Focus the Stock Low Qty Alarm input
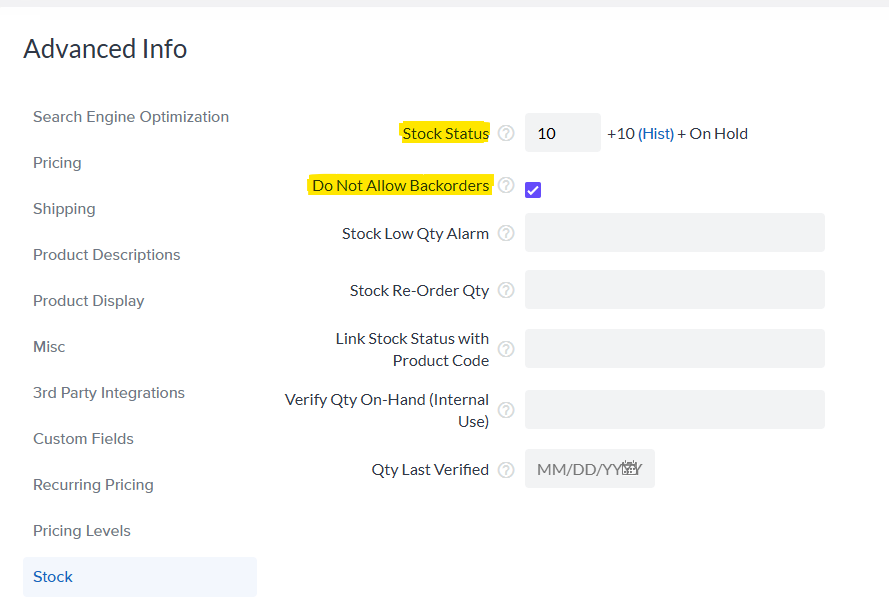This screenshot has width=889, height=614. tap(674, 233)
